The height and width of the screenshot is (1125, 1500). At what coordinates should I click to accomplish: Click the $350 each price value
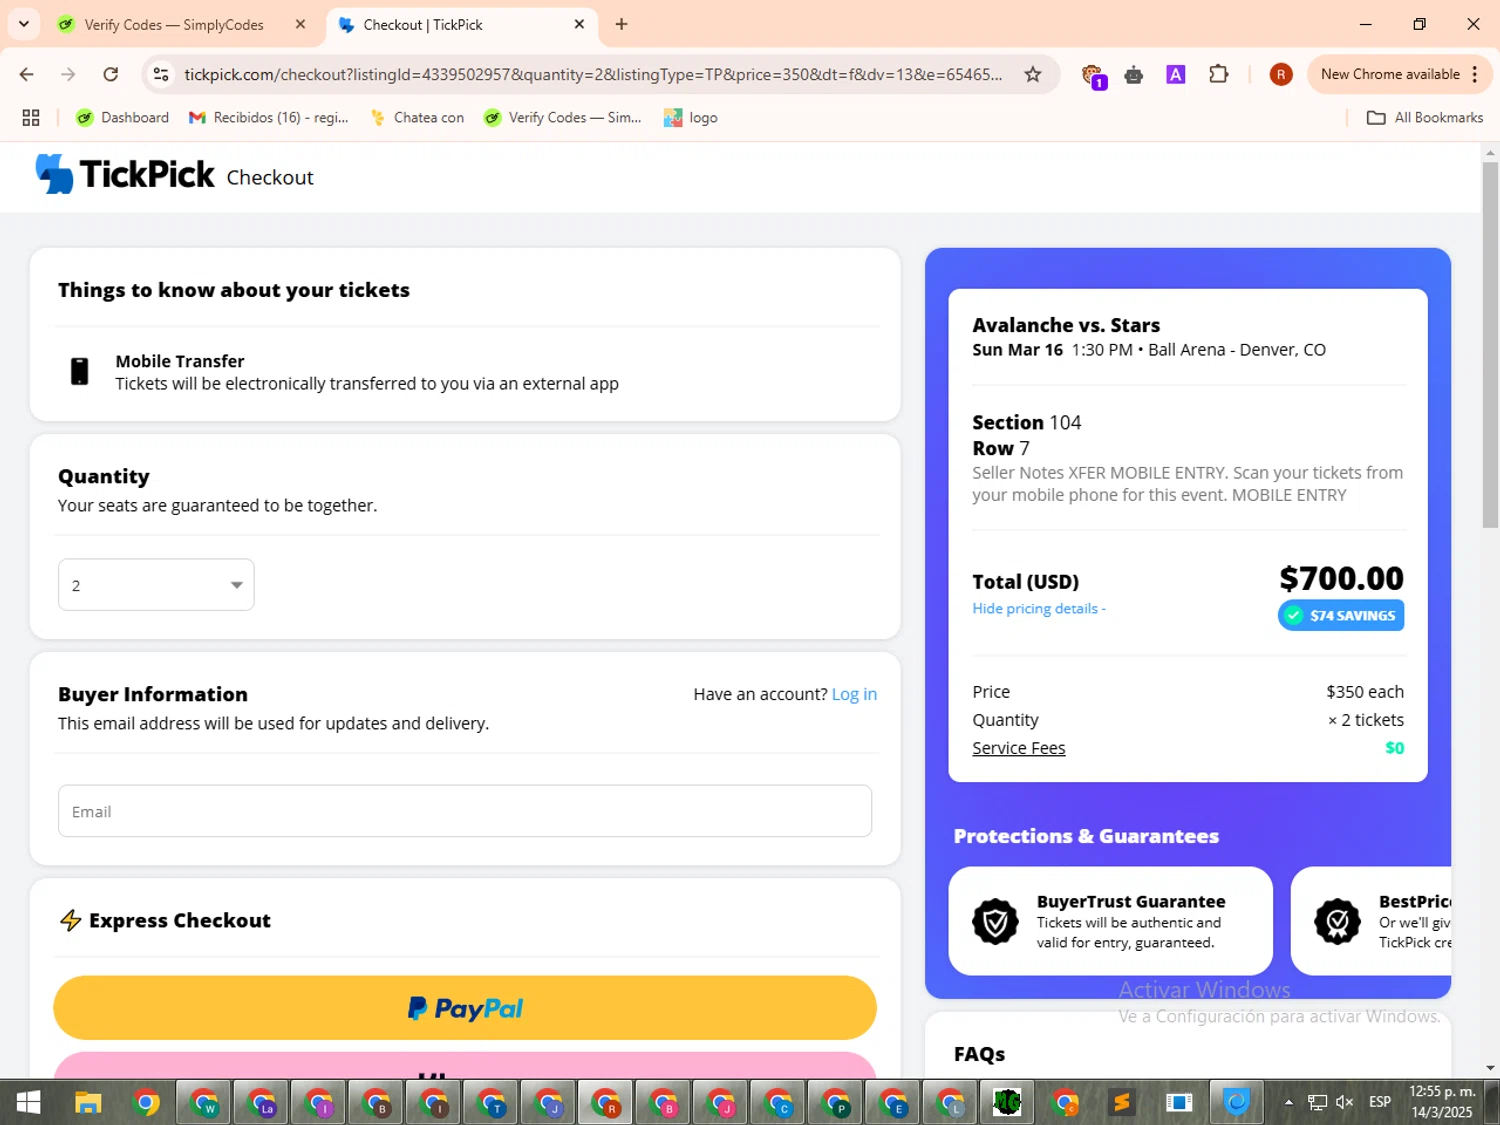click(x=1365, y=692)
